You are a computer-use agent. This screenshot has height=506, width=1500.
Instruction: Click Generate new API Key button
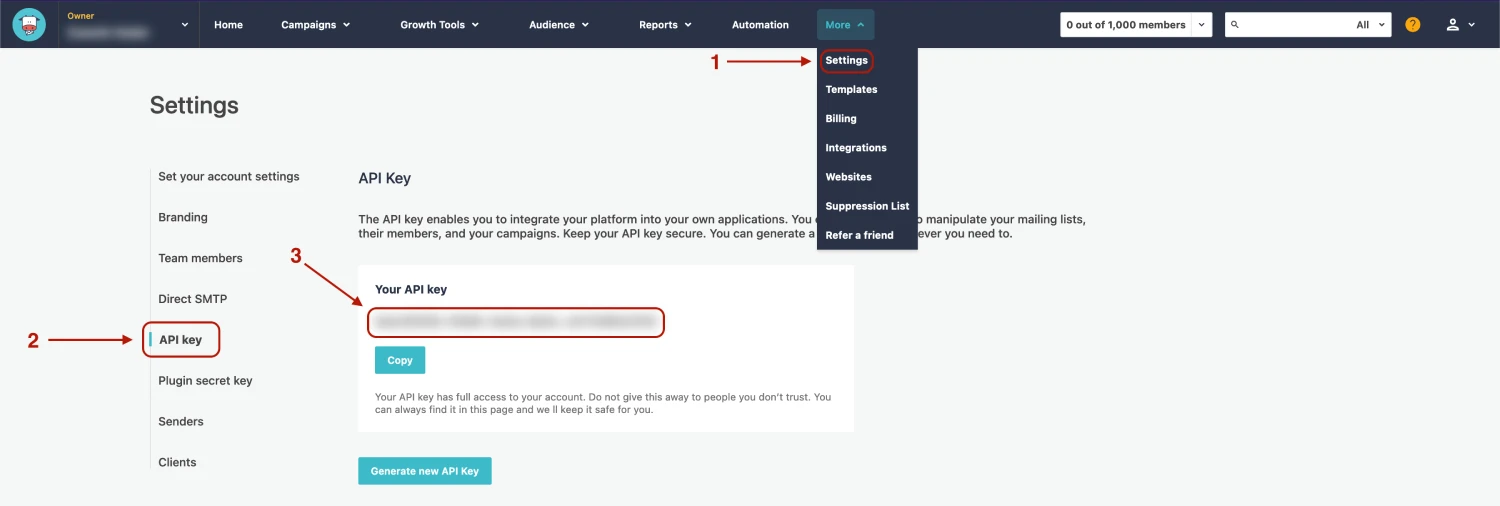(424, 471)
